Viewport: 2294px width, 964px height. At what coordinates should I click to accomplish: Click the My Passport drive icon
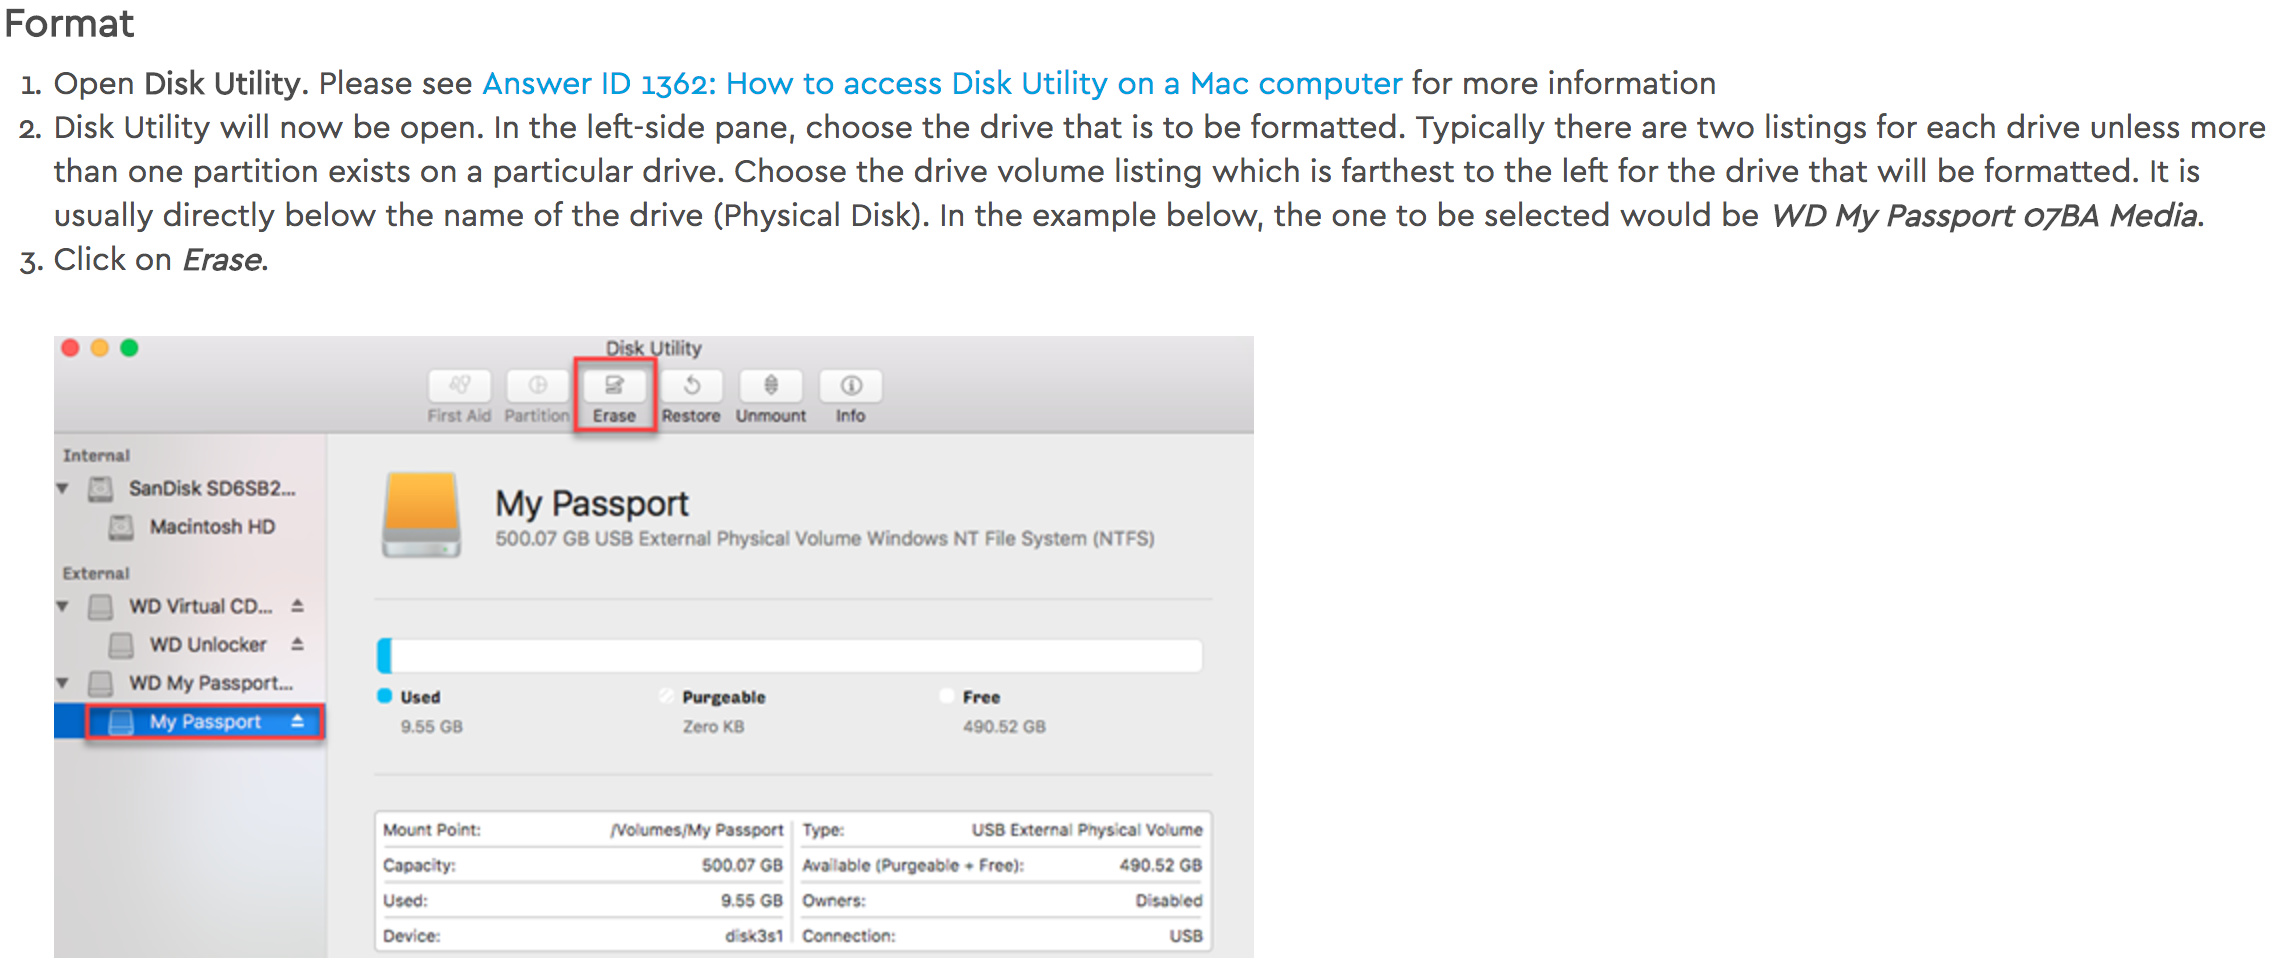(x=421, y=514)
